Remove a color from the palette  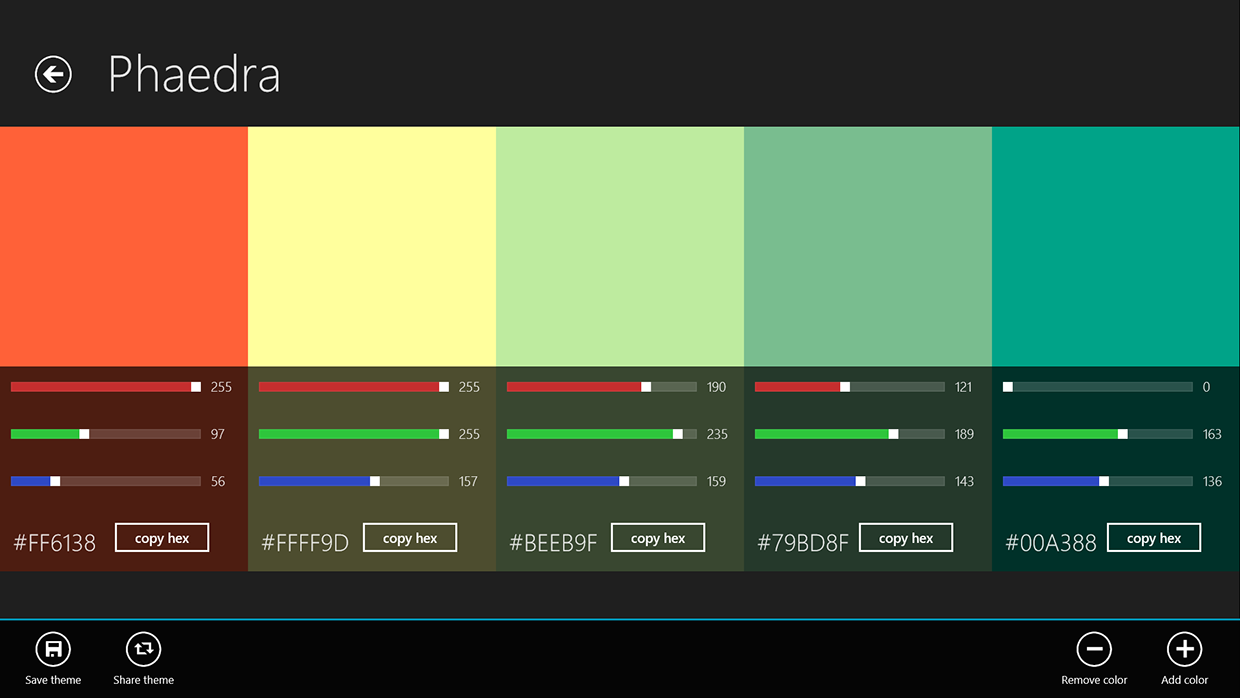tap(1094, 649)
